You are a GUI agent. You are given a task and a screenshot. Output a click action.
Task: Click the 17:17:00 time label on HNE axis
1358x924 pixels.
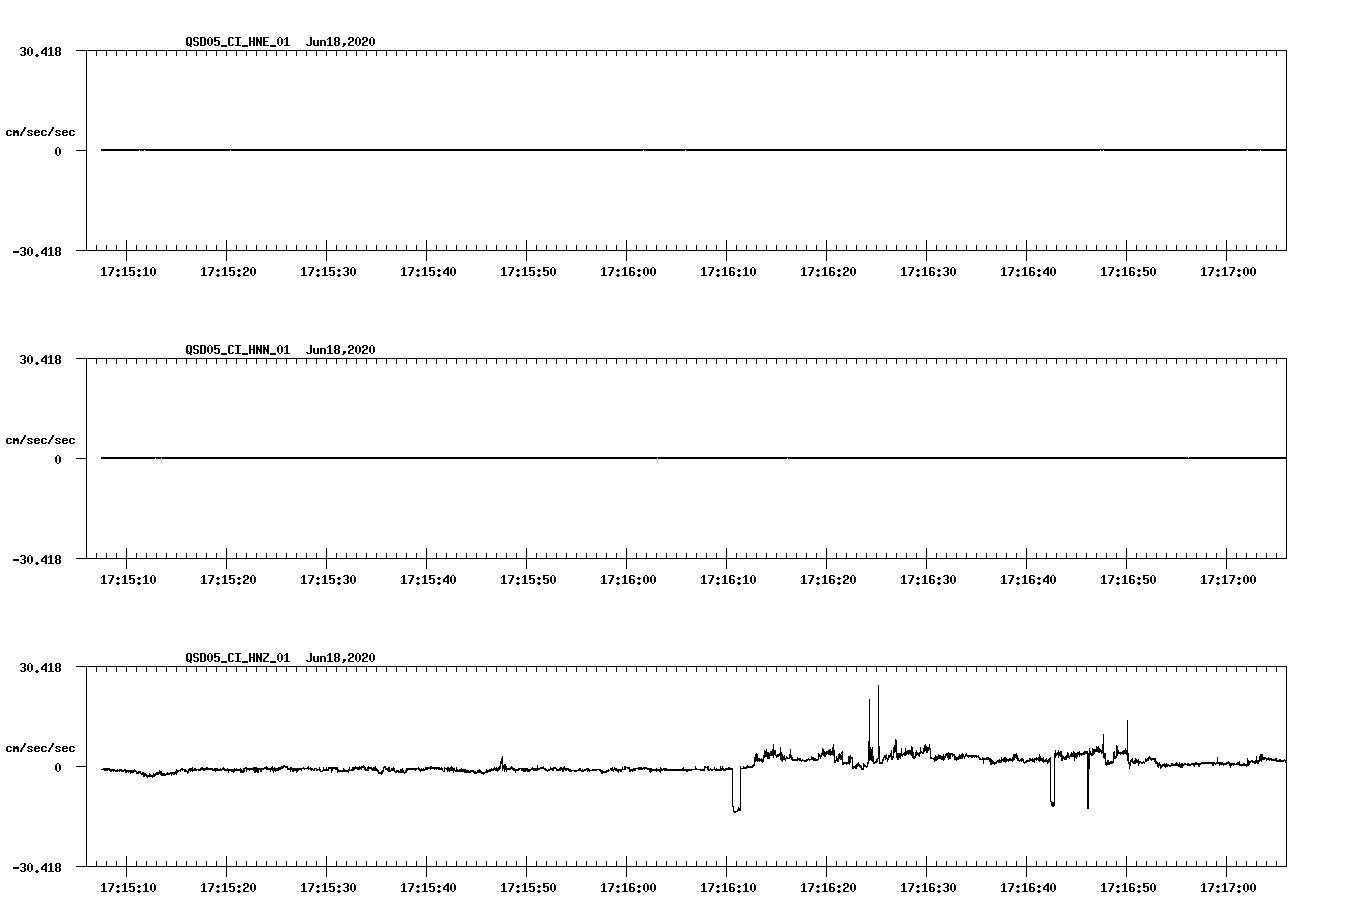[1228, 272]
